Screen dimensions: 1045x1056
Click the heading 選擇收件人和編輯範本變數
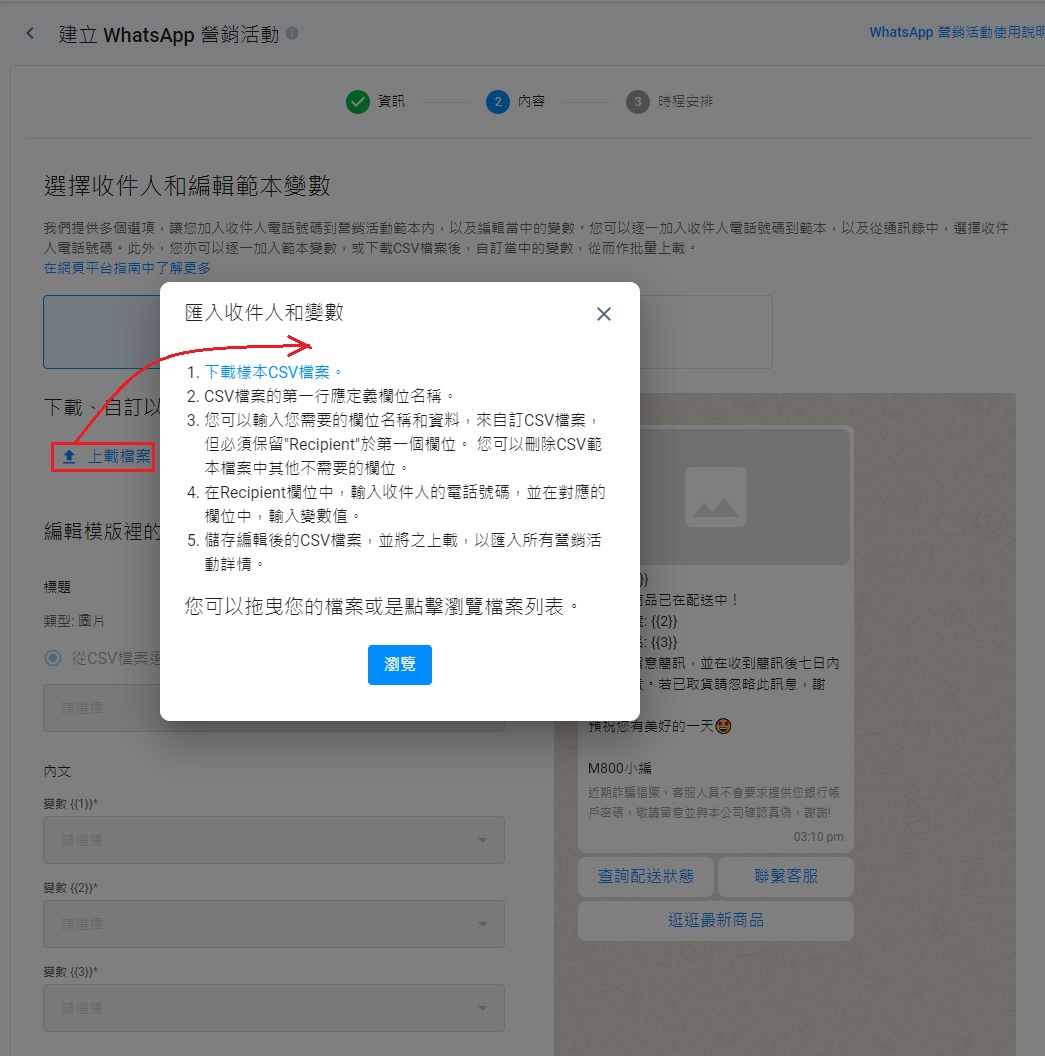(x=187, y=186)
